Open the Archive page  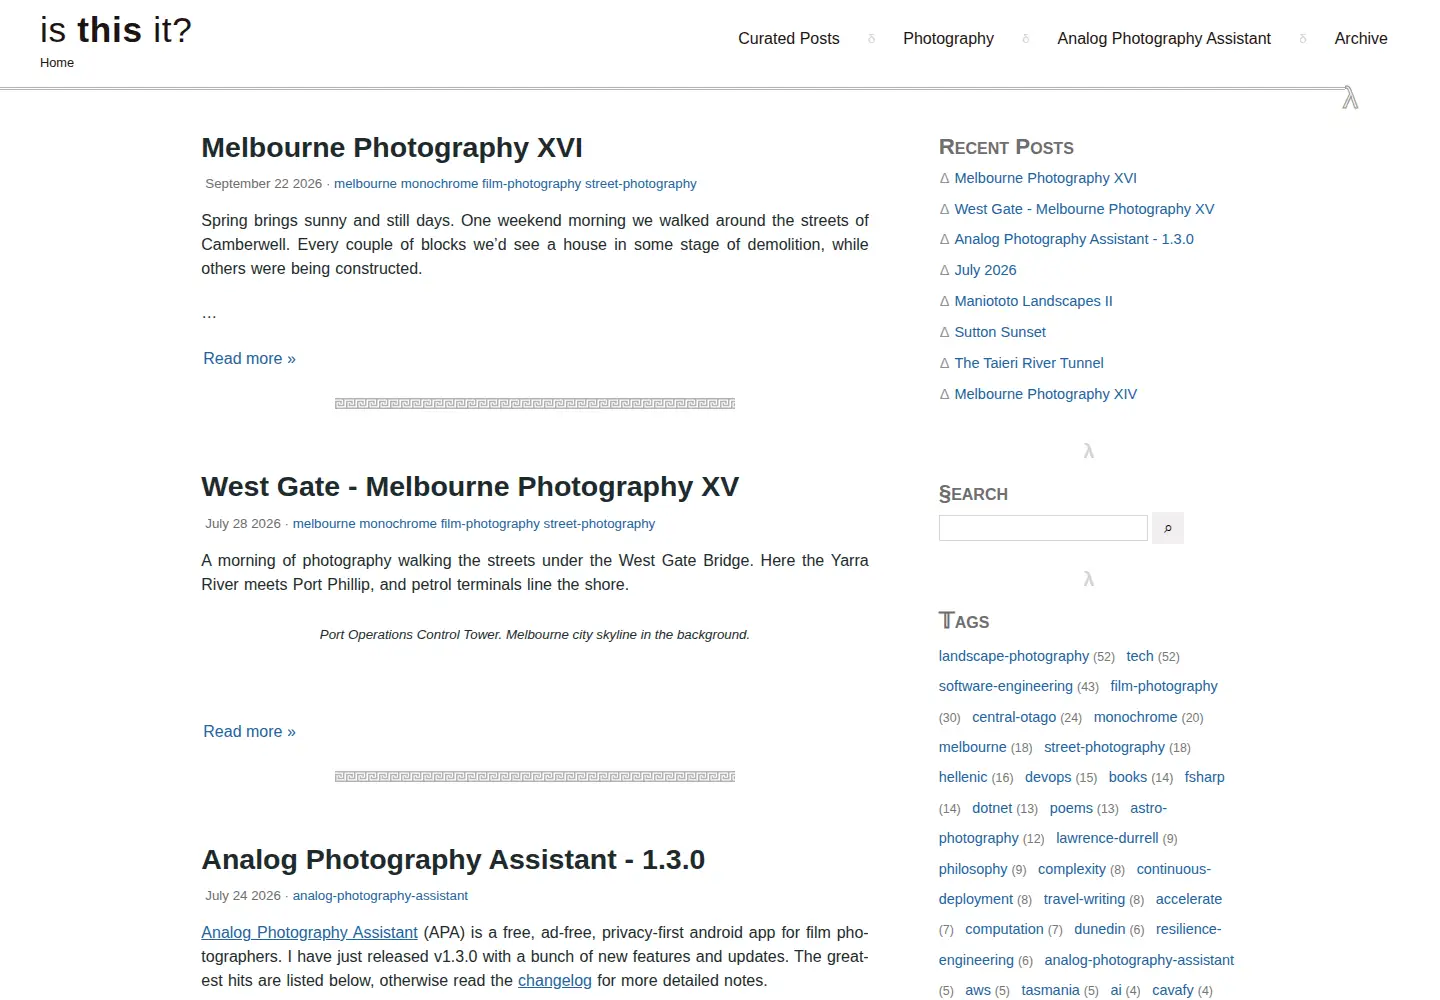click(1361, 38)
